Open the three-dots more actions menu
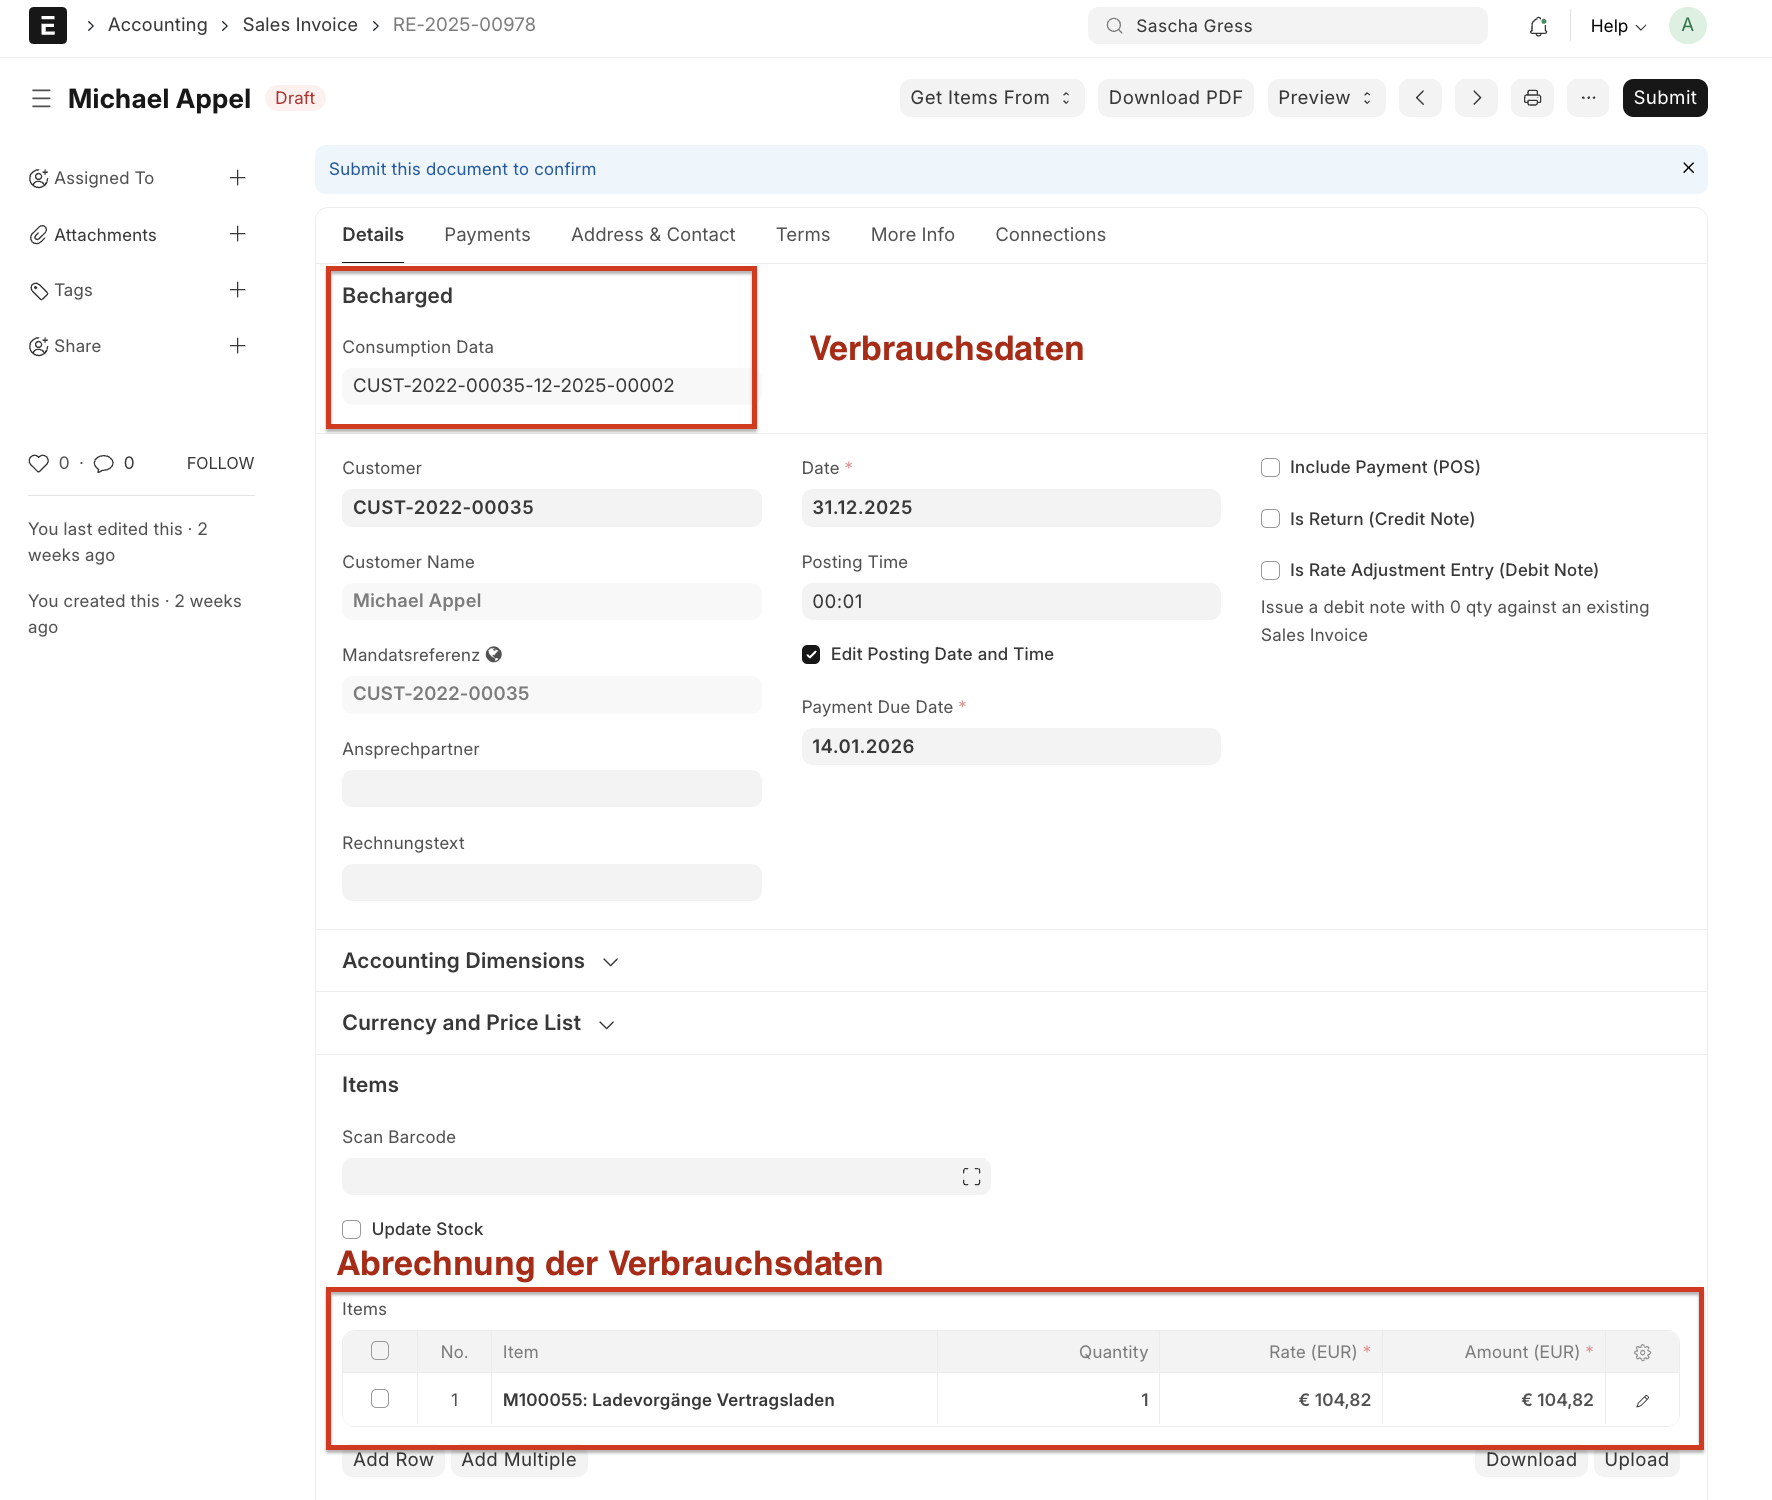Viewport: 1772px width, 1500px height. 1588,98
